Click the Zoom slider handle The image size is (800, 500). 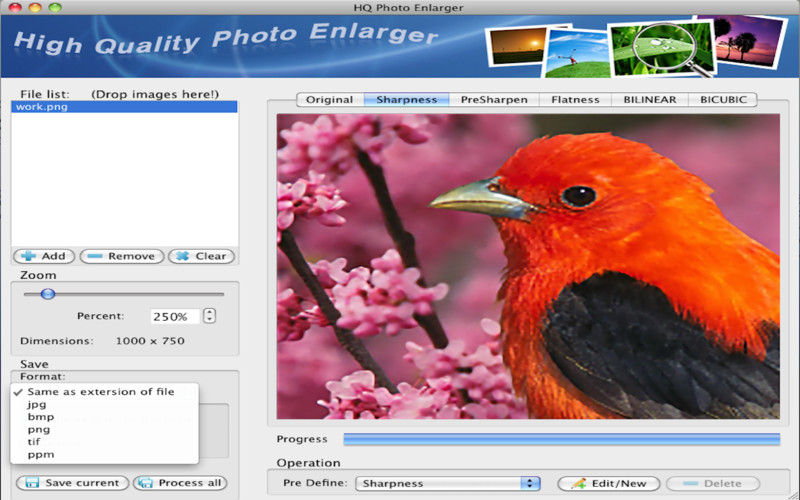(x=48, y=294)
